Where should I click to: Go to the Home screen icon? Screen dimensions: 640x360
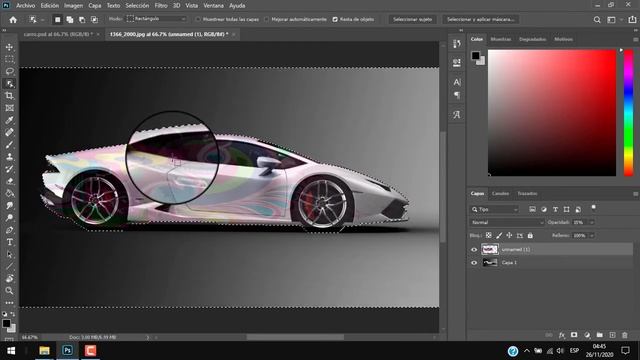coord(13,20)
